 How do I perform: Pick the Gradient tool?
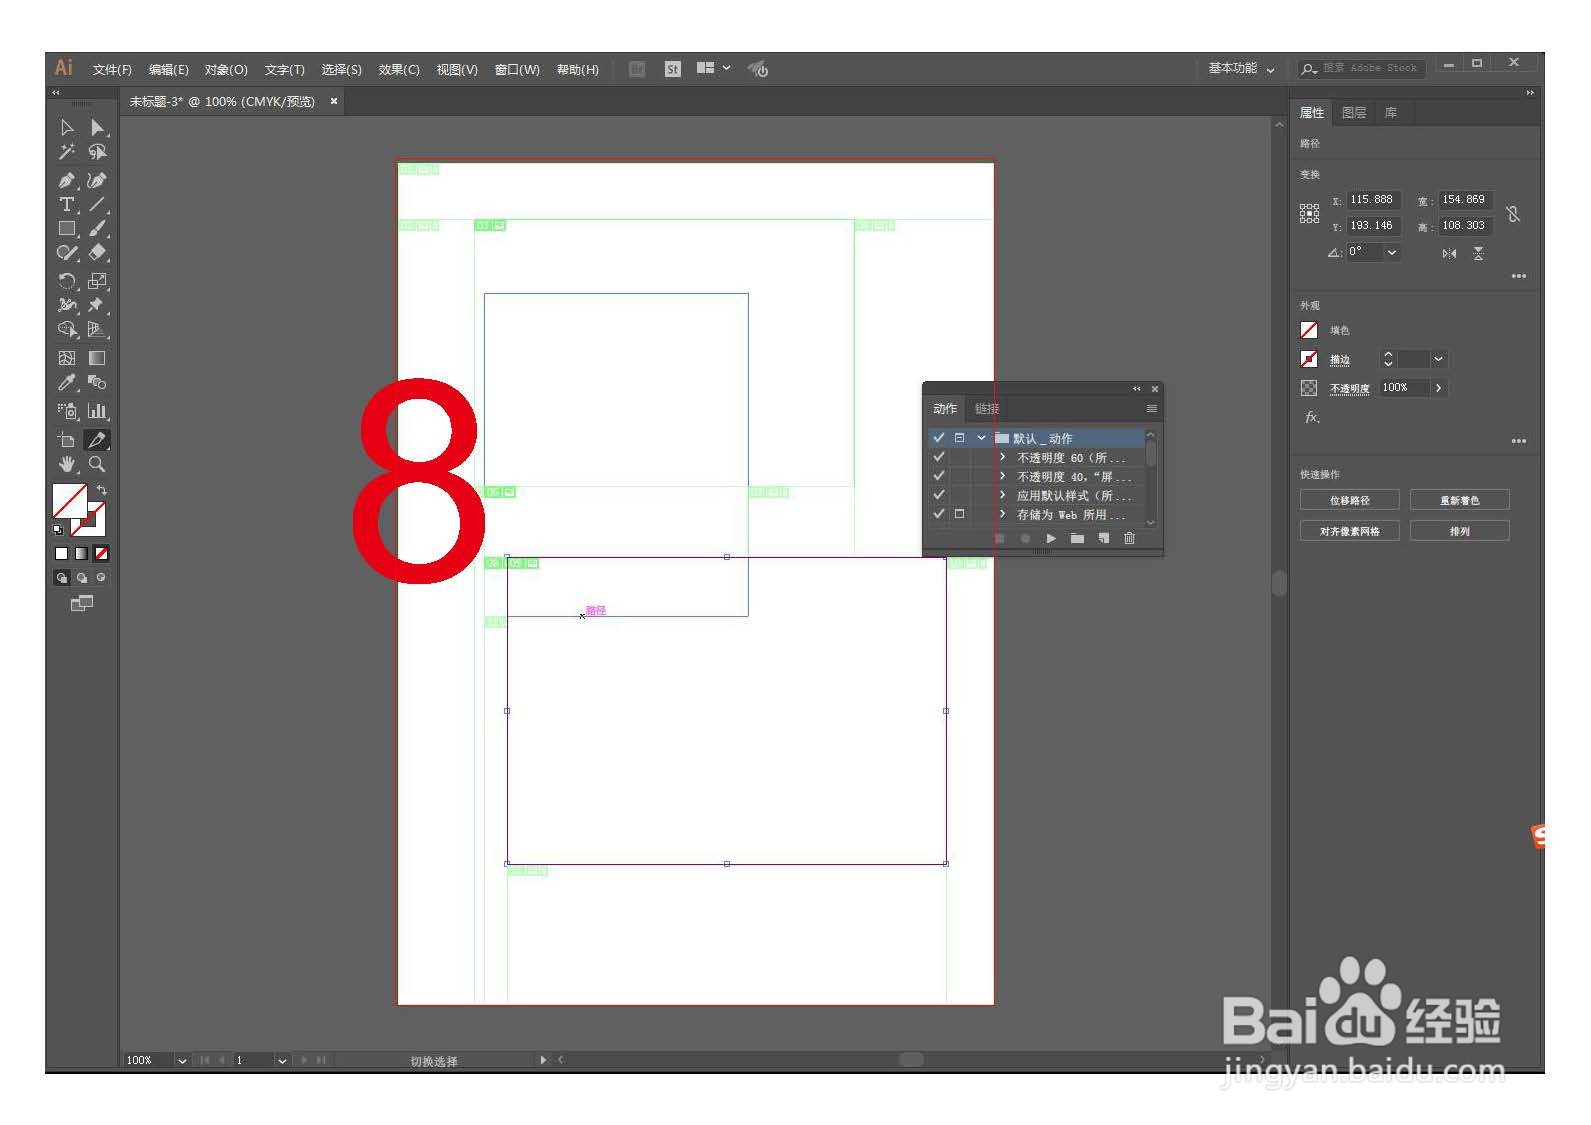(x=97, y=358)
